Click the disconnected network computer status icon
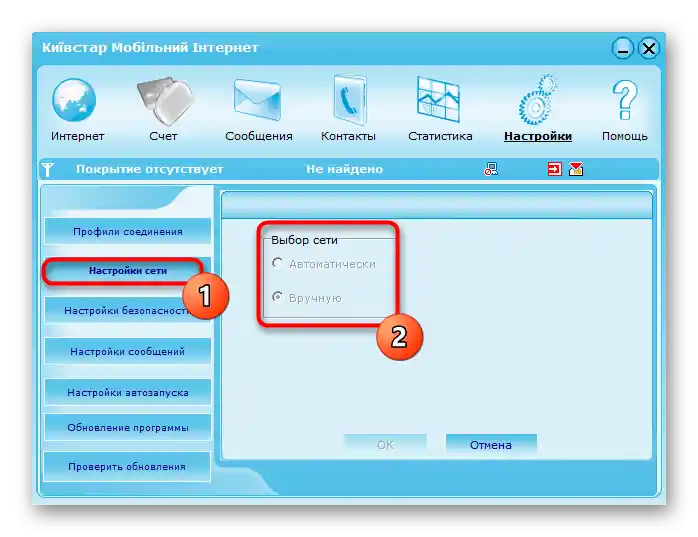 coord(491,169)
